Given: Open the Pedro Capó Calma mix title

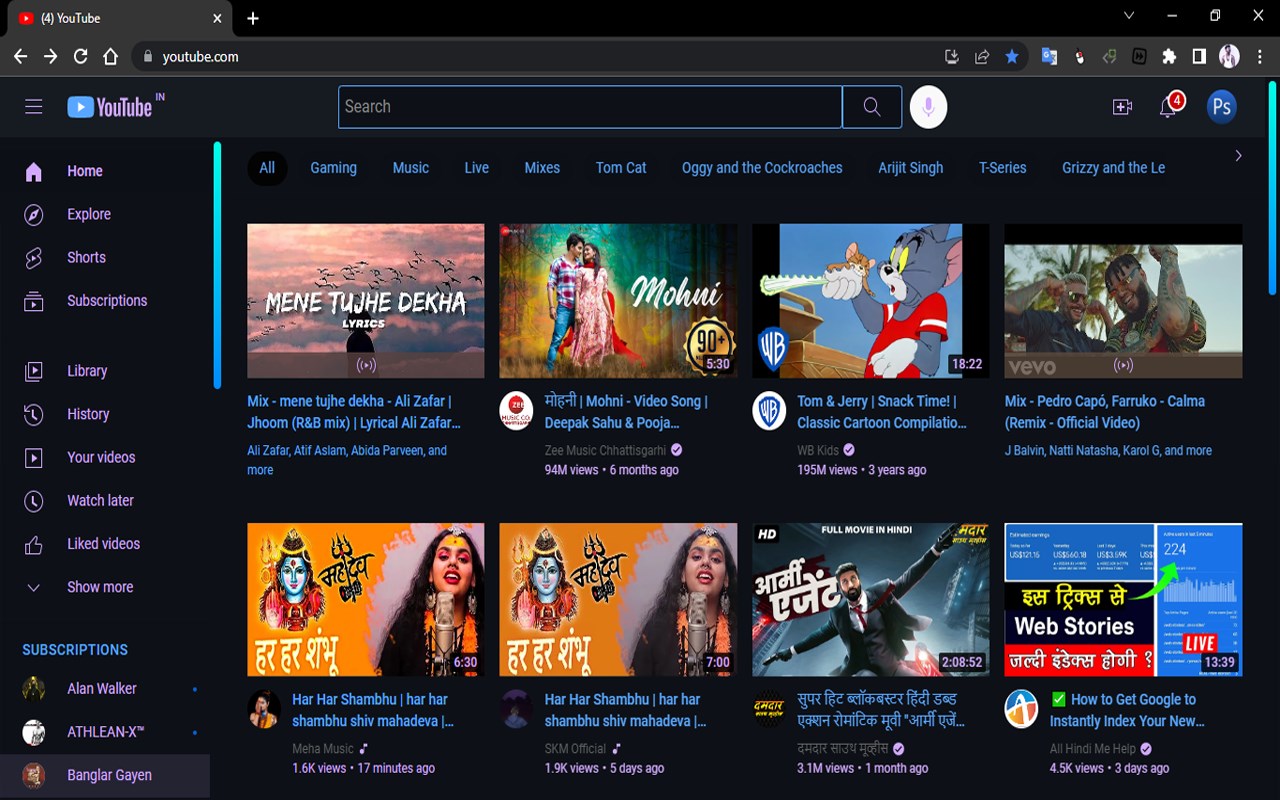Looking at the screenshot, I should click(x=1105, y=412).
